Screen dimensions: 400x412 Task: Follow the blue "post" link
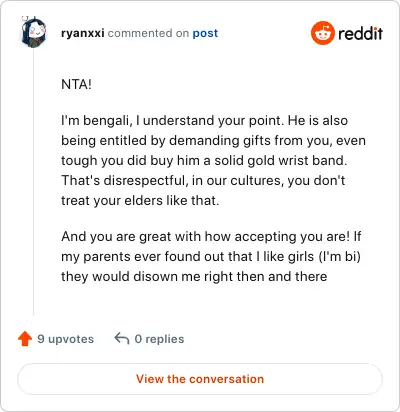pos(205,33)
